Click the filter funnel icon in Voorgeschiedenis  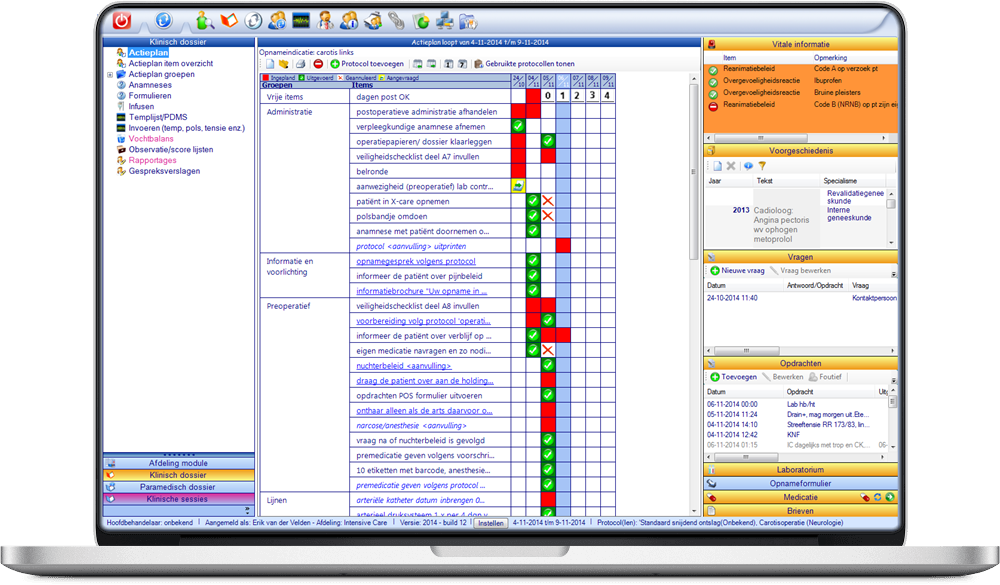(x=762, y=166)
